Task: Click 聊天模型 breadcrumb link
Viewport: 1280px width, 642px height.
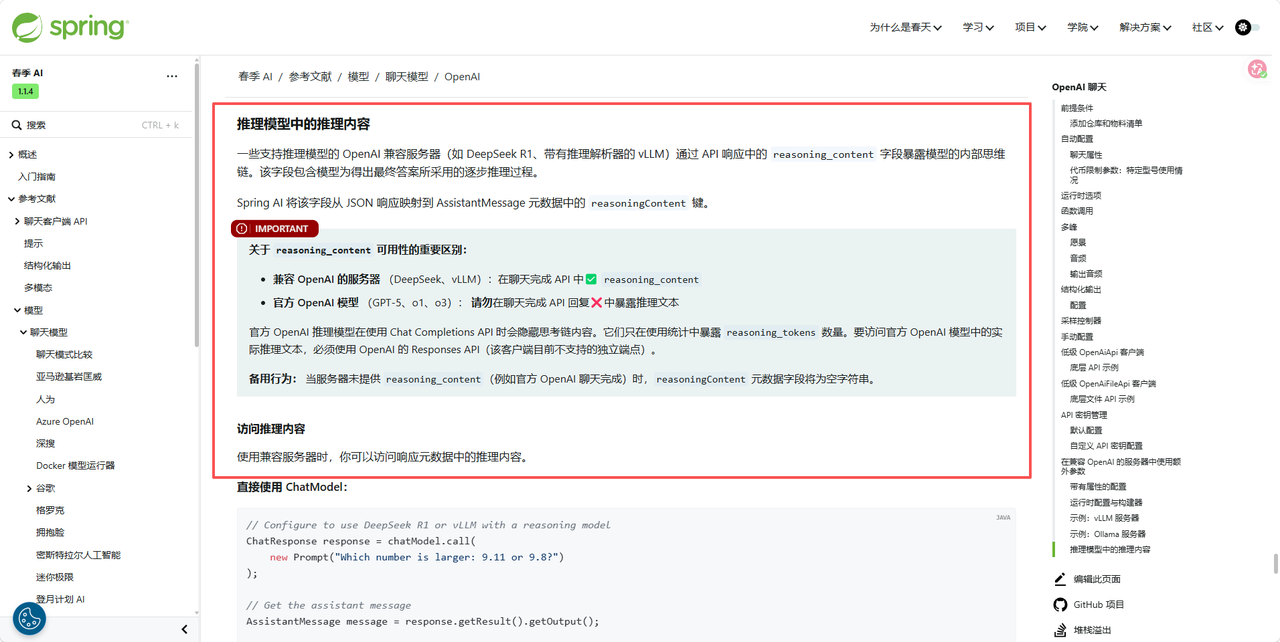Action: [407, 76]
